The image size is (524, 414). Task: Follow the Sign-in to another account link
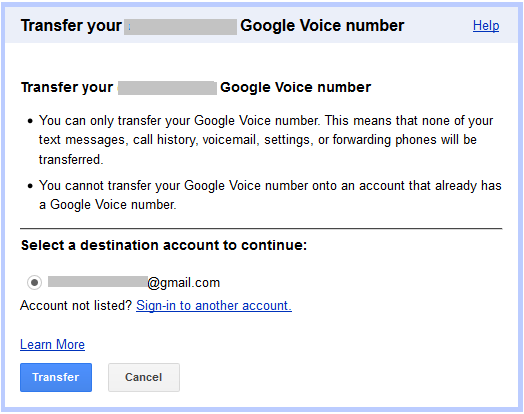(214, 306)
